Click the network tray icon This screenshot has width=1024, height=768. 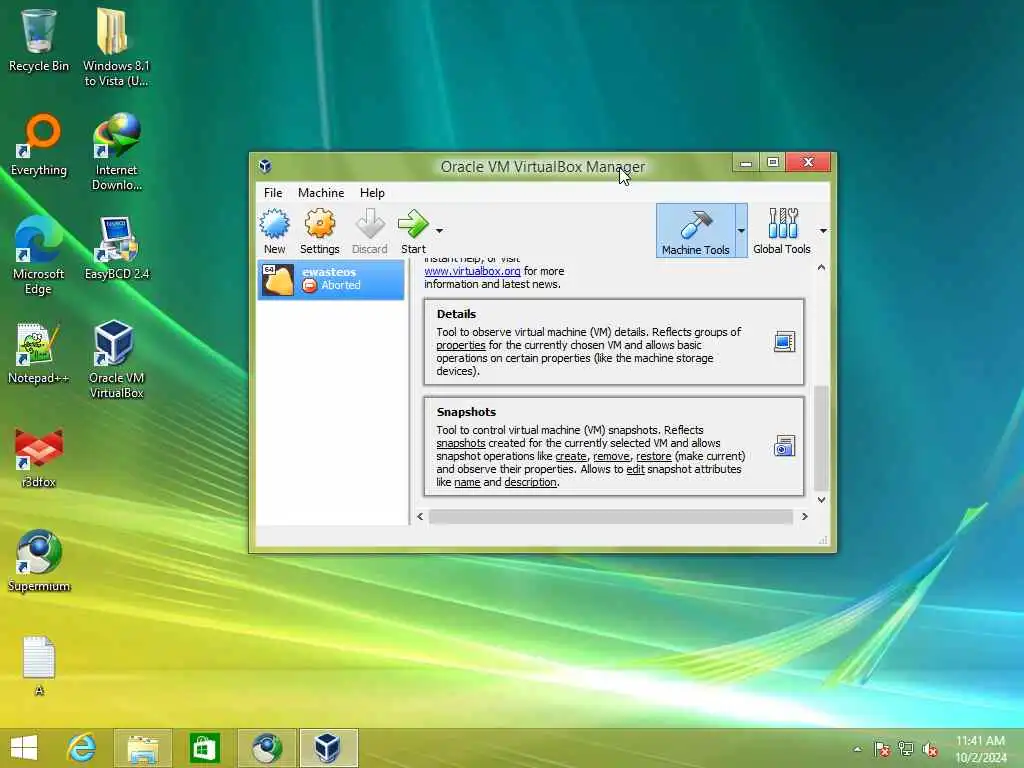906,749
